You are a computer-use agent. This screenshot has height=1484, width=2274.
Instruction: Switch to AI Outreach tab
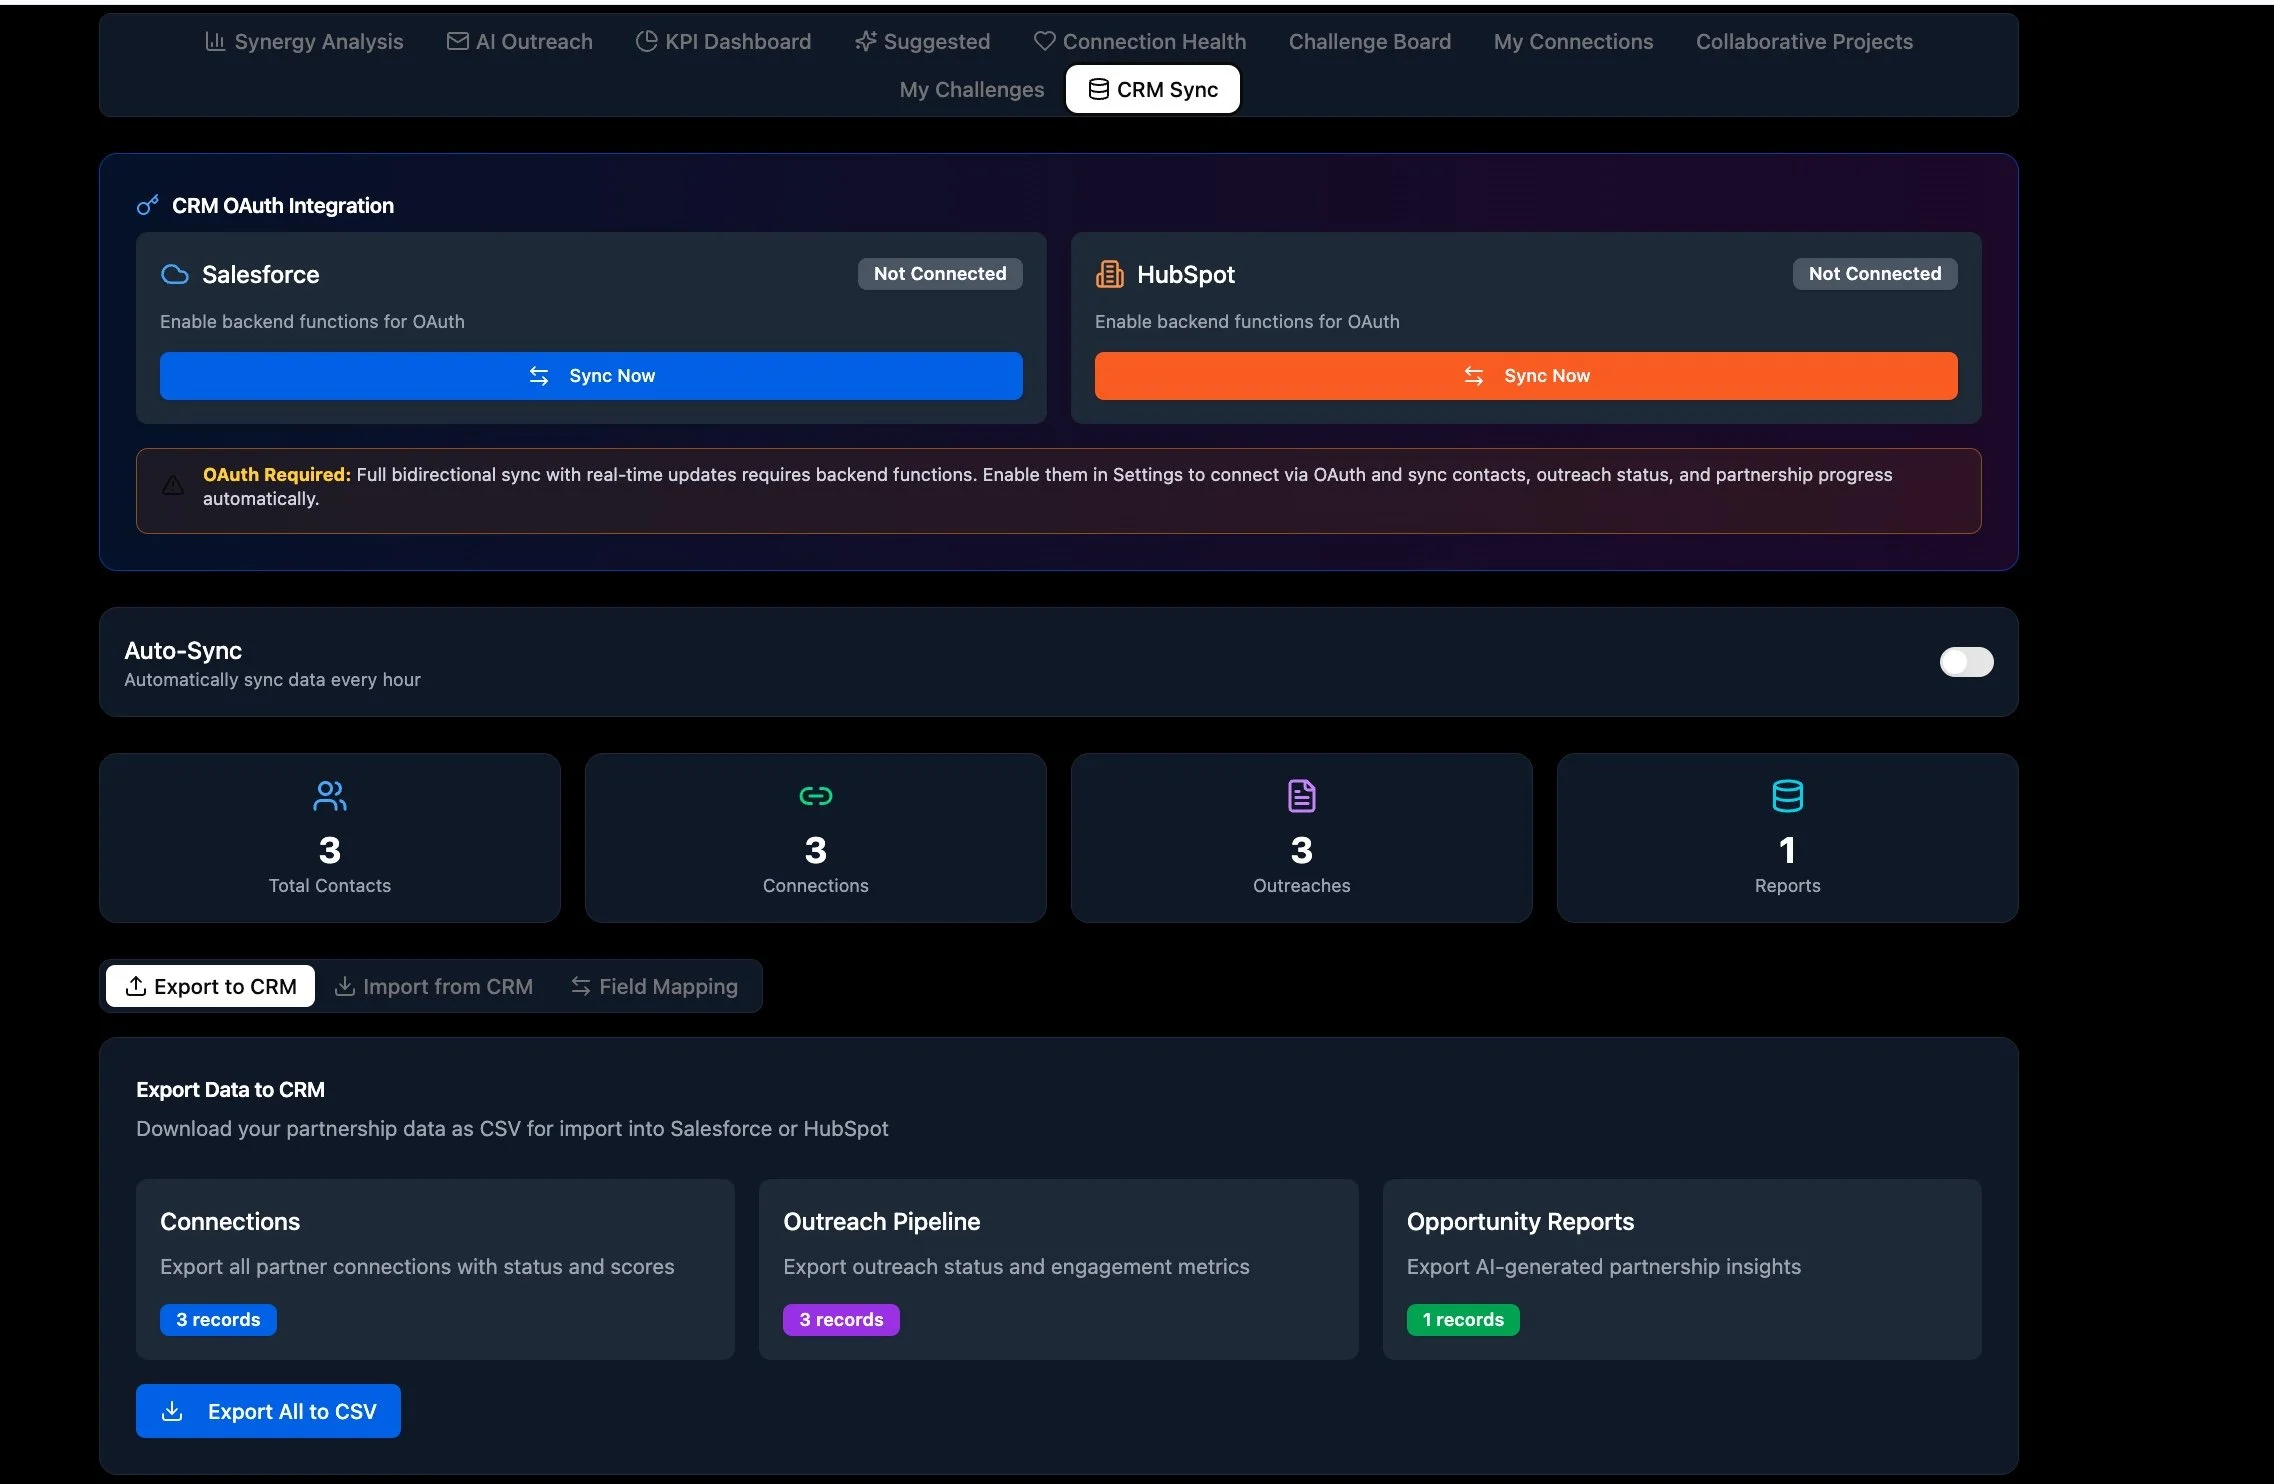pyautogui.click(x=519, y=42)
